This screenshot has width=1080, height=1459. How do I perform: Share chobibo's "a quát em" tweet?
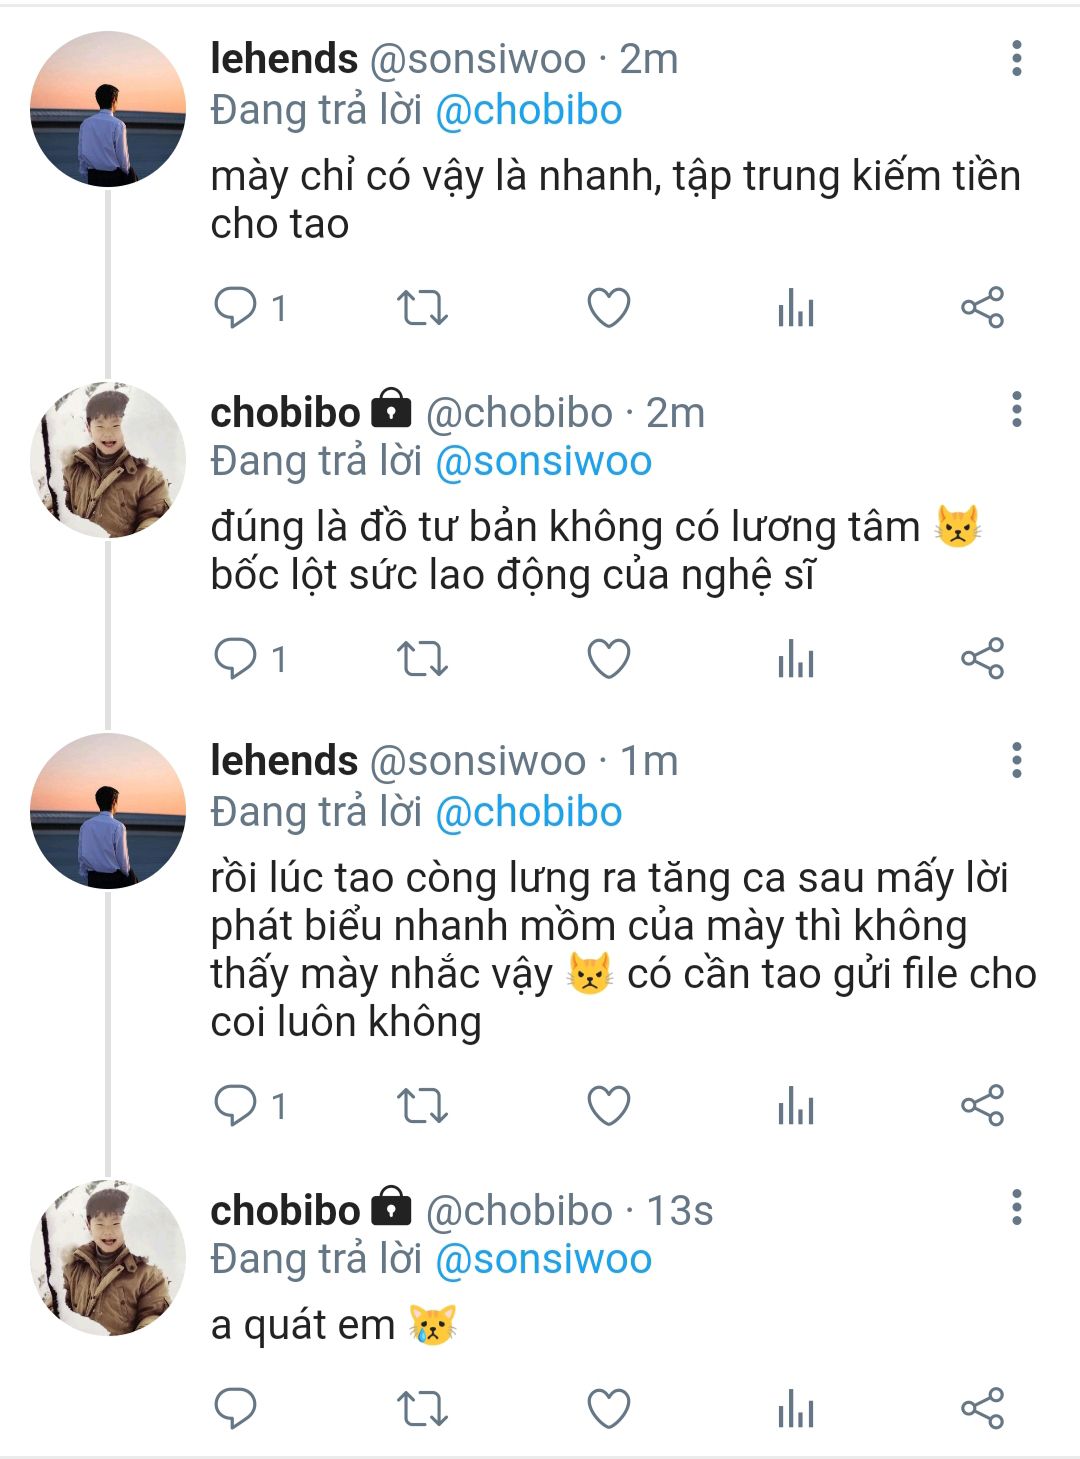982,1409
